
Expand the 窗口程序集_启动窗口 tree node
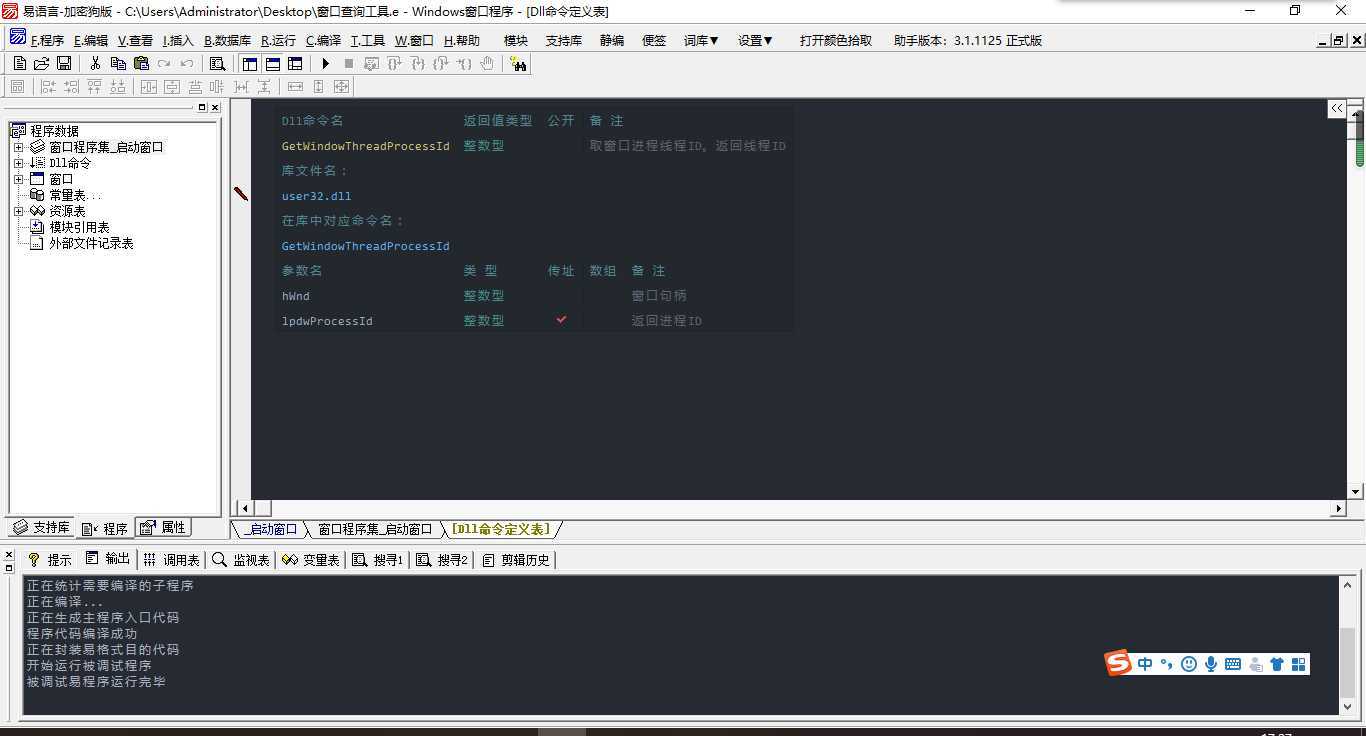point(18,147)
